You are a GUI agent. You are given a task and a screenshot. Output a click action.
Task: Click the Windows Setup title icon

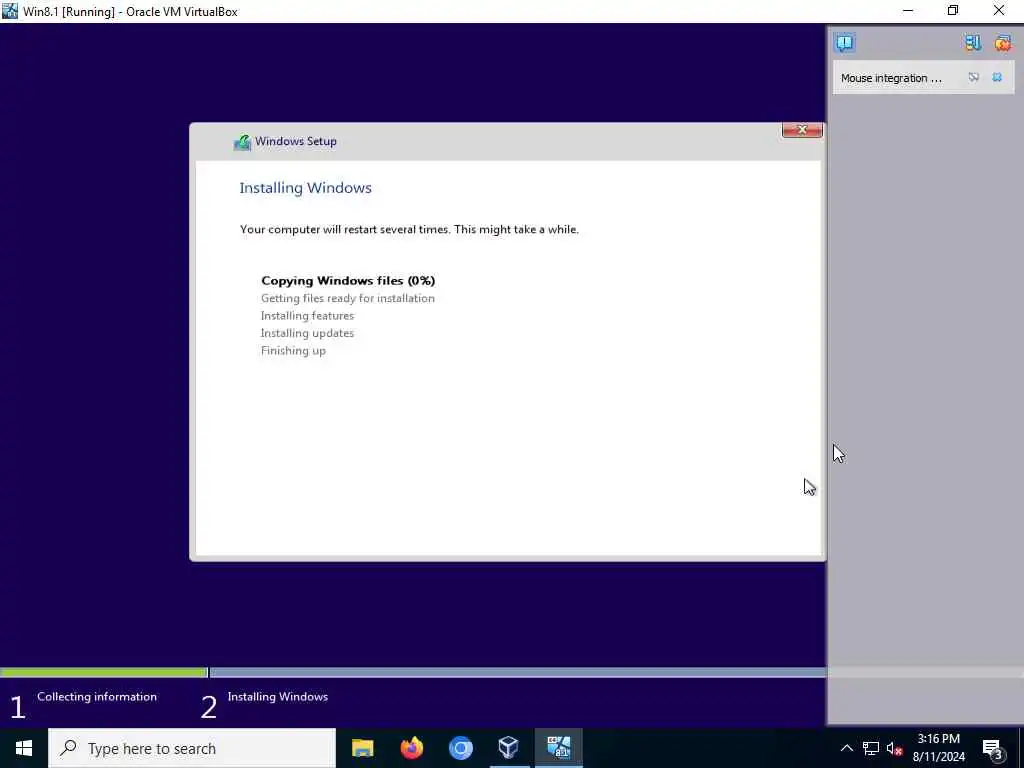(242, 142)
